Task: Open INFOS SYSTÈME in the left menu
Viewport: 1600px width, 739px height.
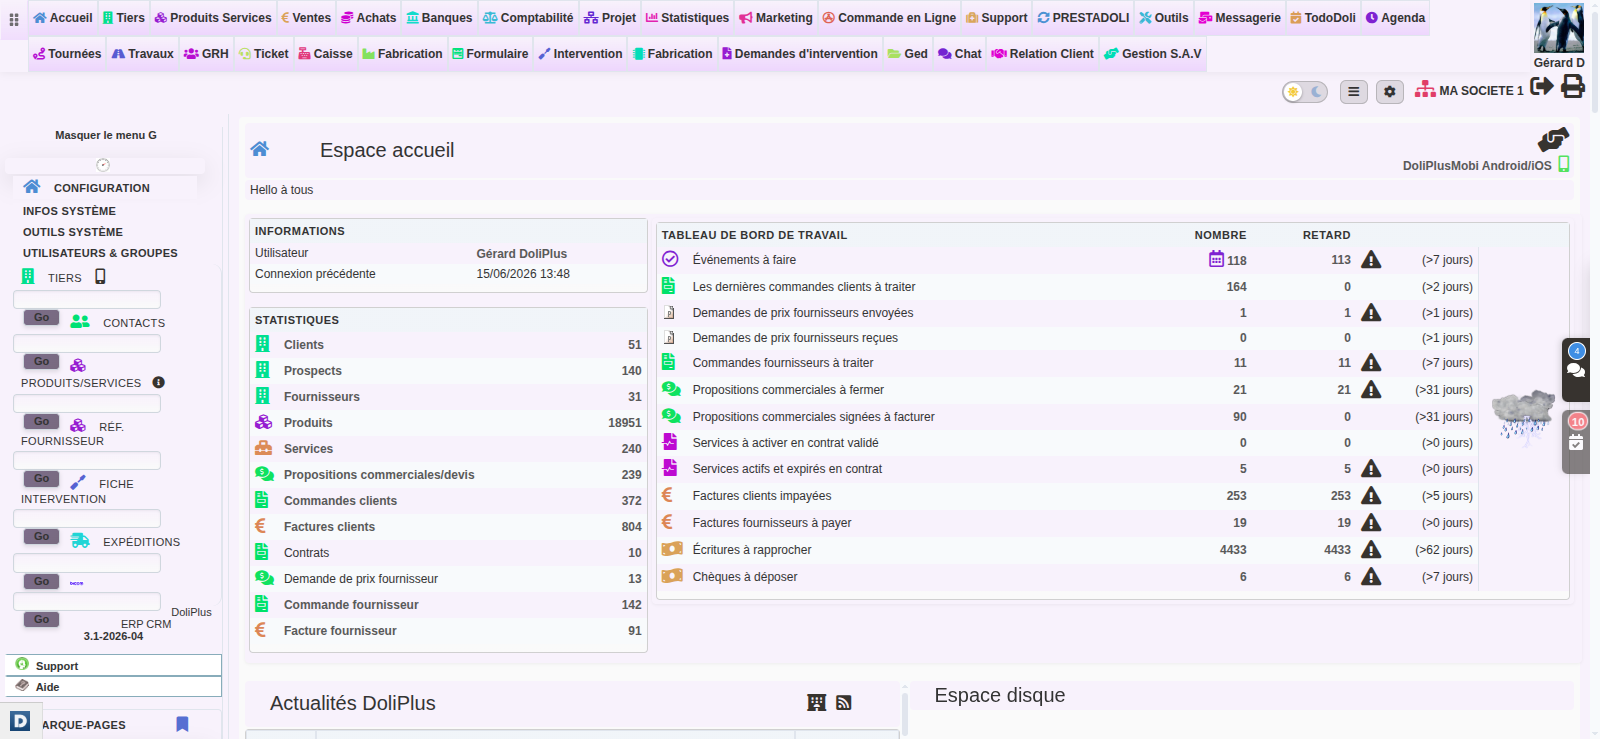Action: point(69,211)
